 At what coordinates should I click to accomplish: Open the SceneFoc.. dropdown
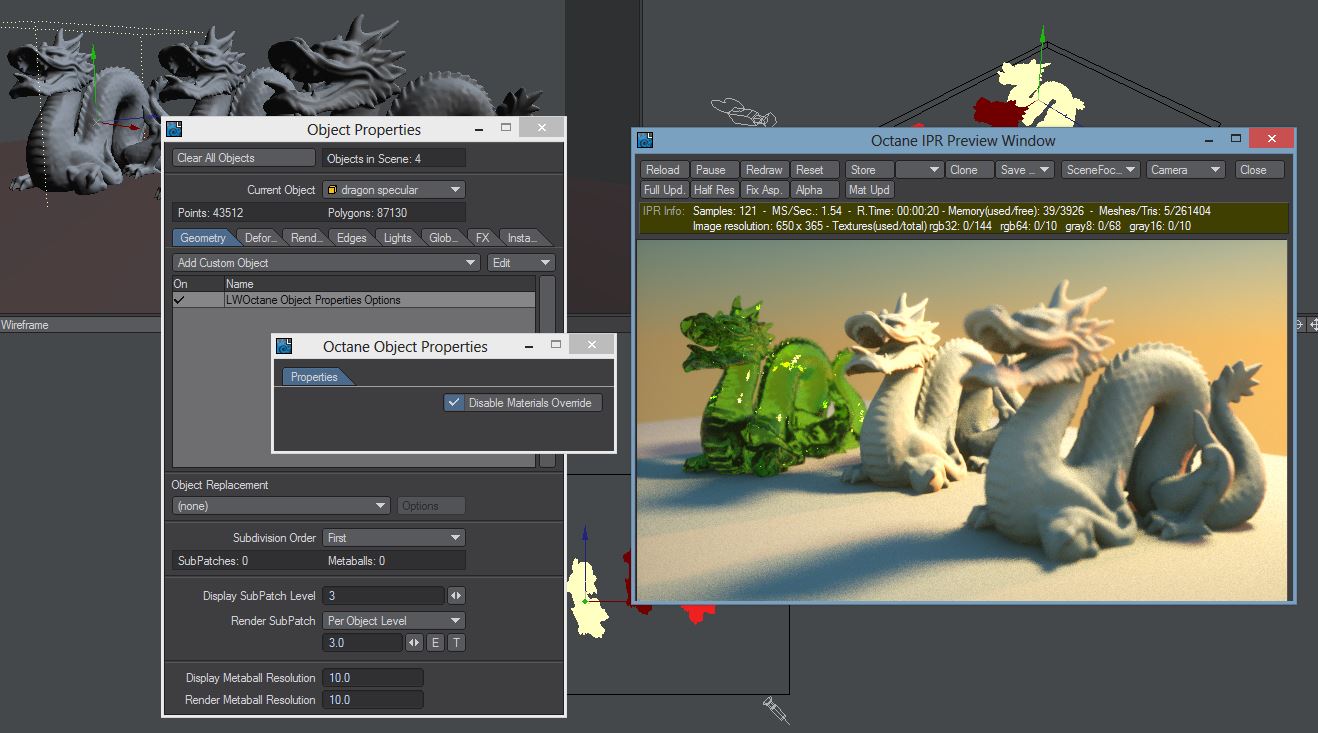tap(1101, 170)
